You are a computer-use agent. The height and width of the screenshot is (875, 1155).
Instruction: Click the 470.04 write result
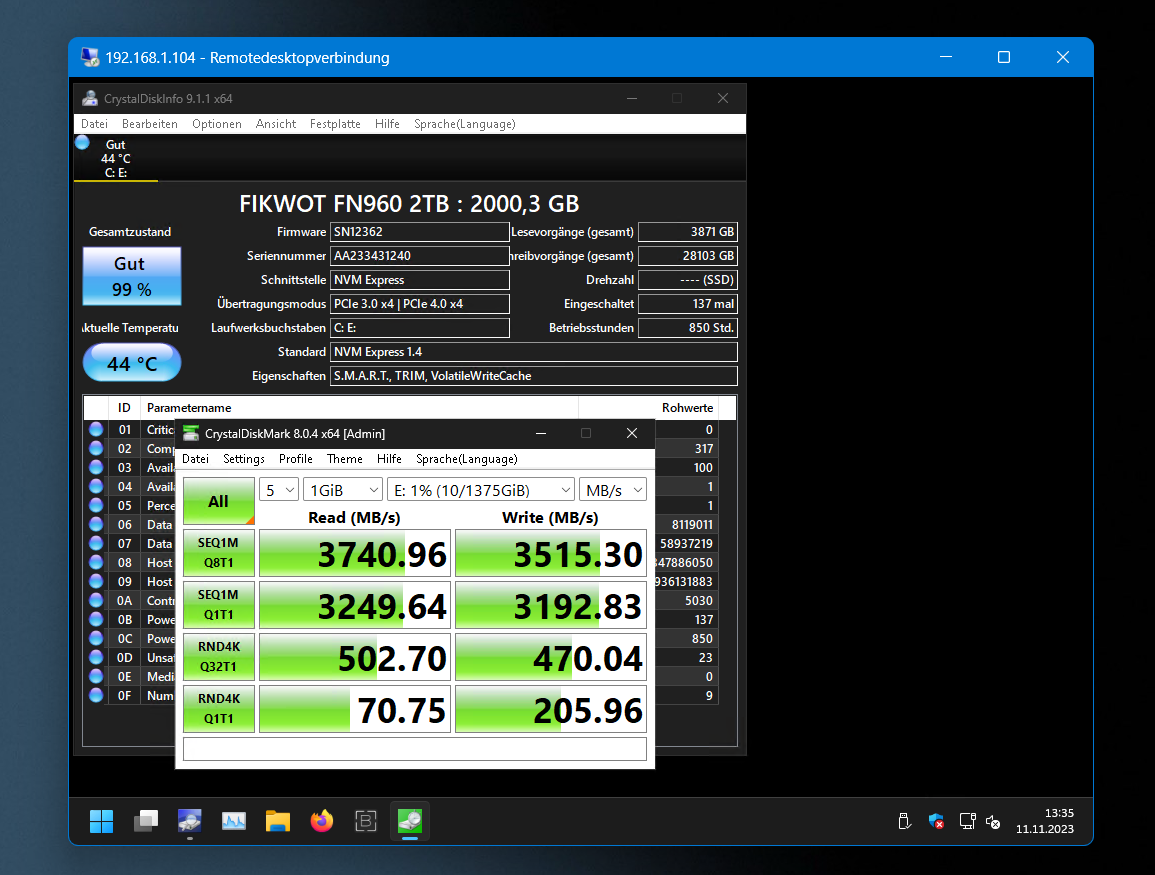[551, 657]
